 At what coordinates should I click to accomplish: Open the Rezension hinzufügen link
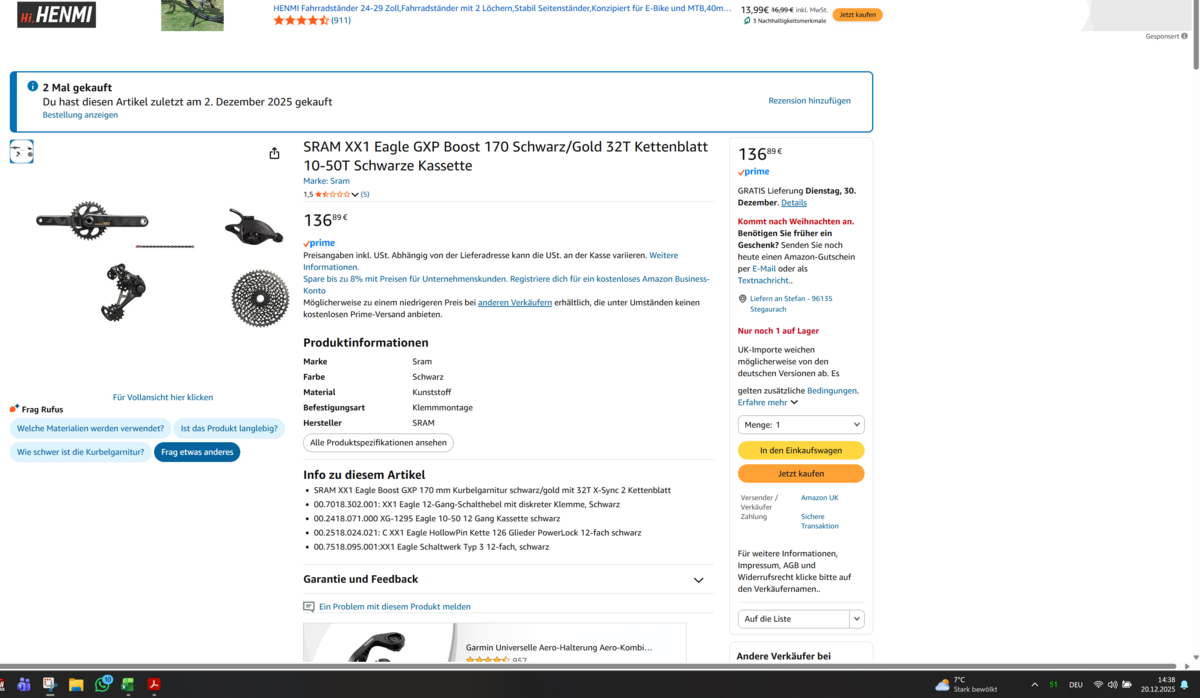pyautogui.click(x=809, y=101)
